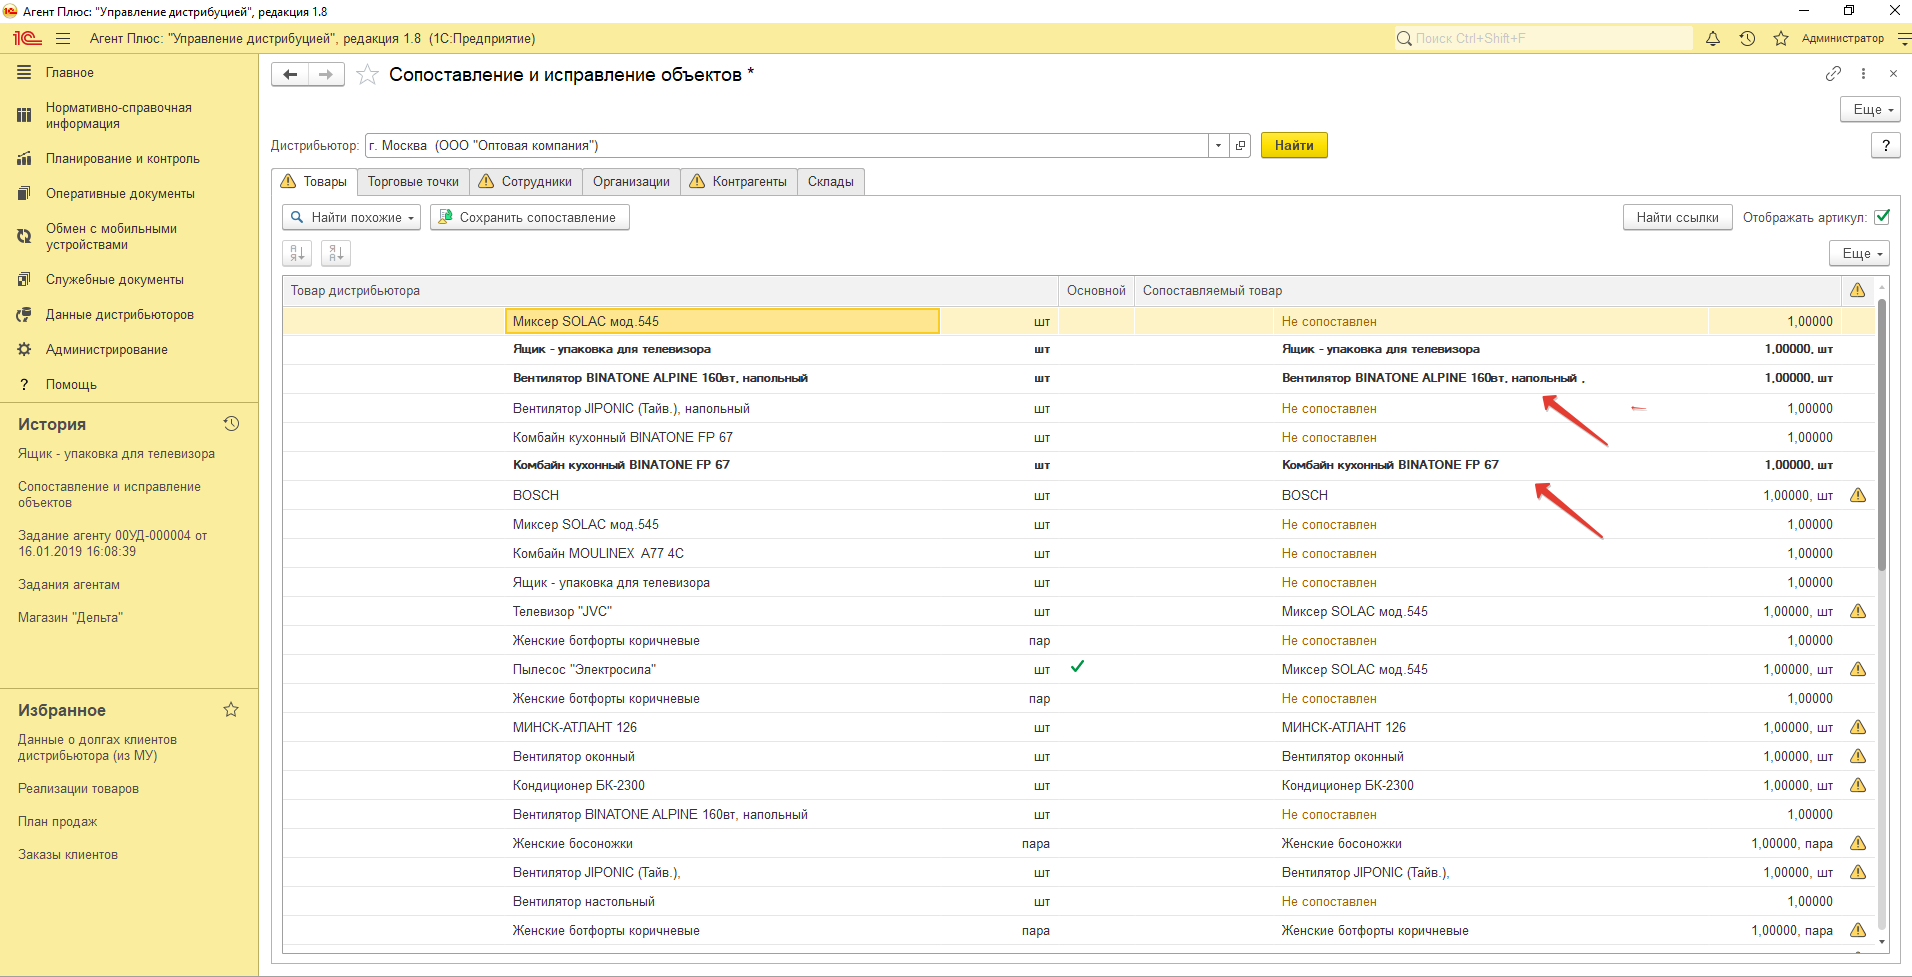1912x977 pixels.
Task: Sort table ascending icon
Action: click(x=297, y=253)
